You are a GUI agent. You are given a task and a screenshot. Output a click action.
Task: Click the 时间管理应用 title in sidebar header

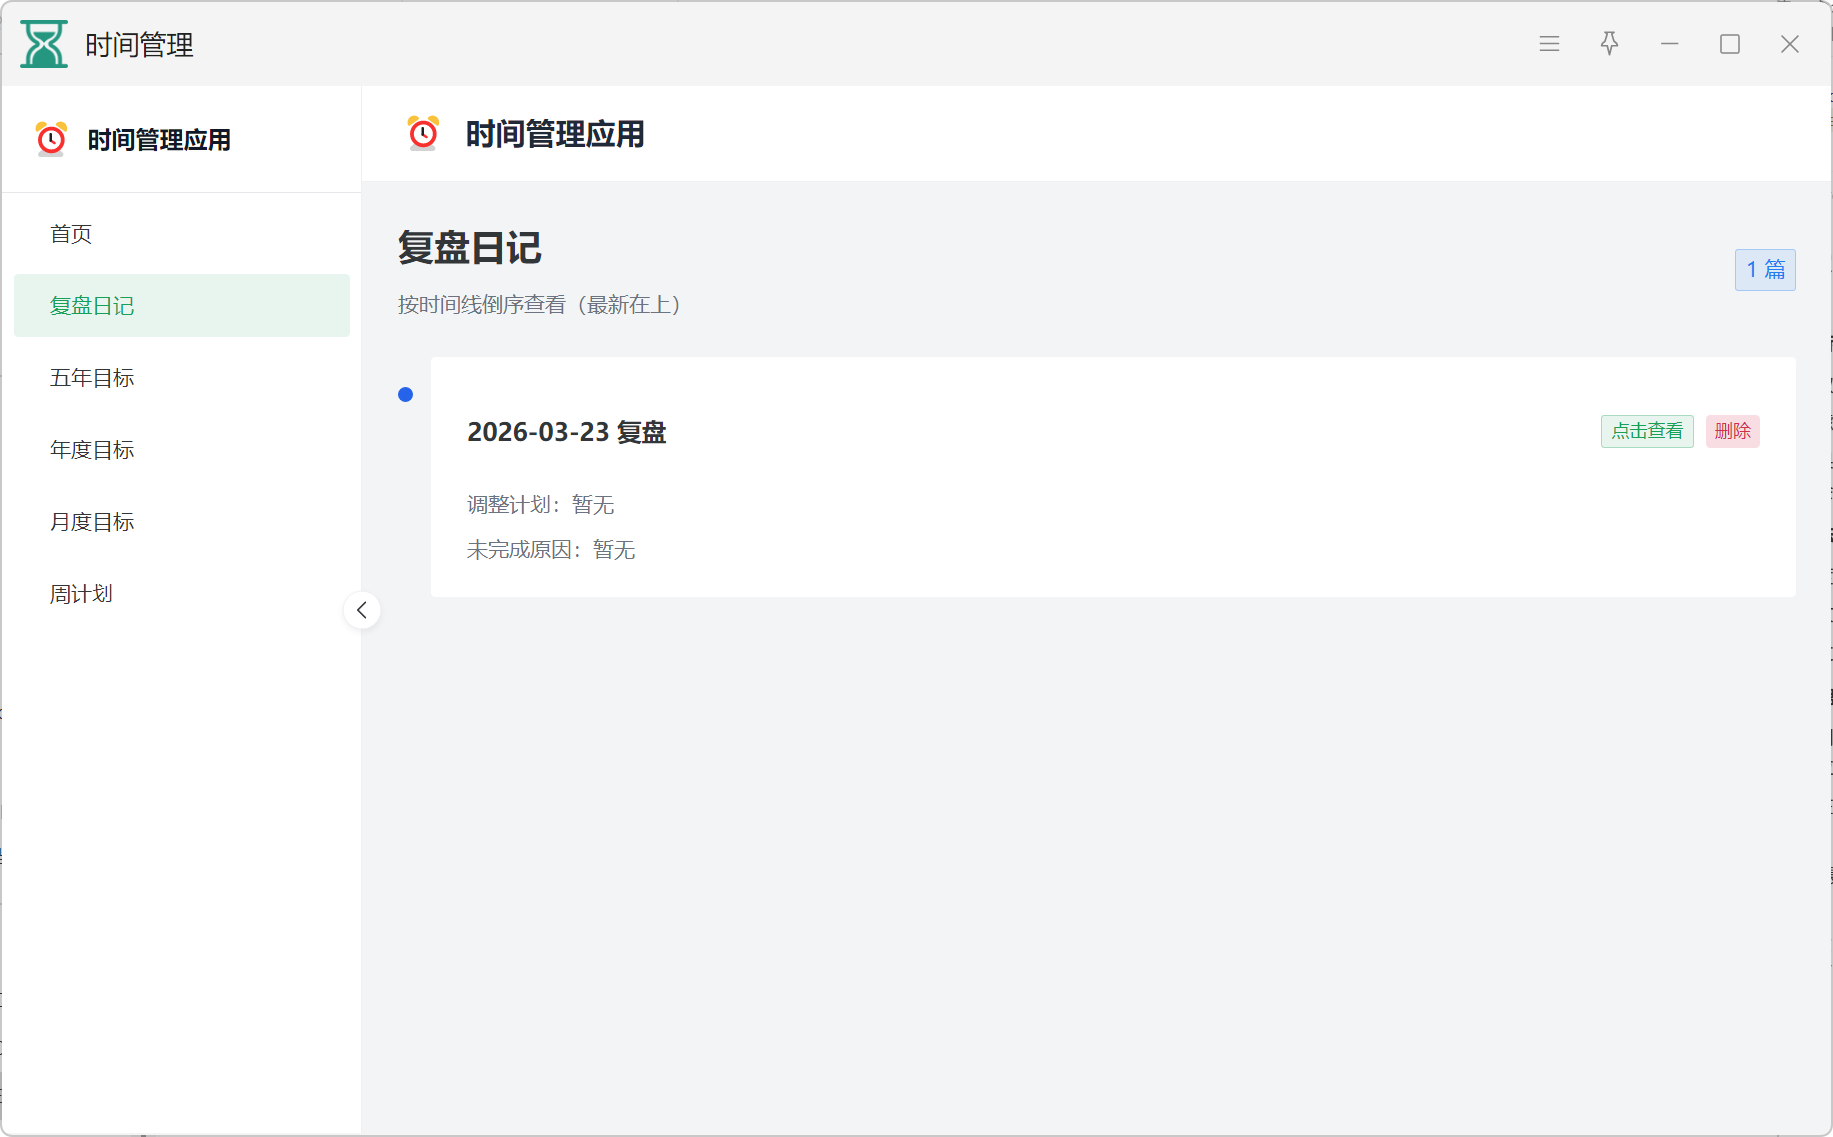(159, 140)
